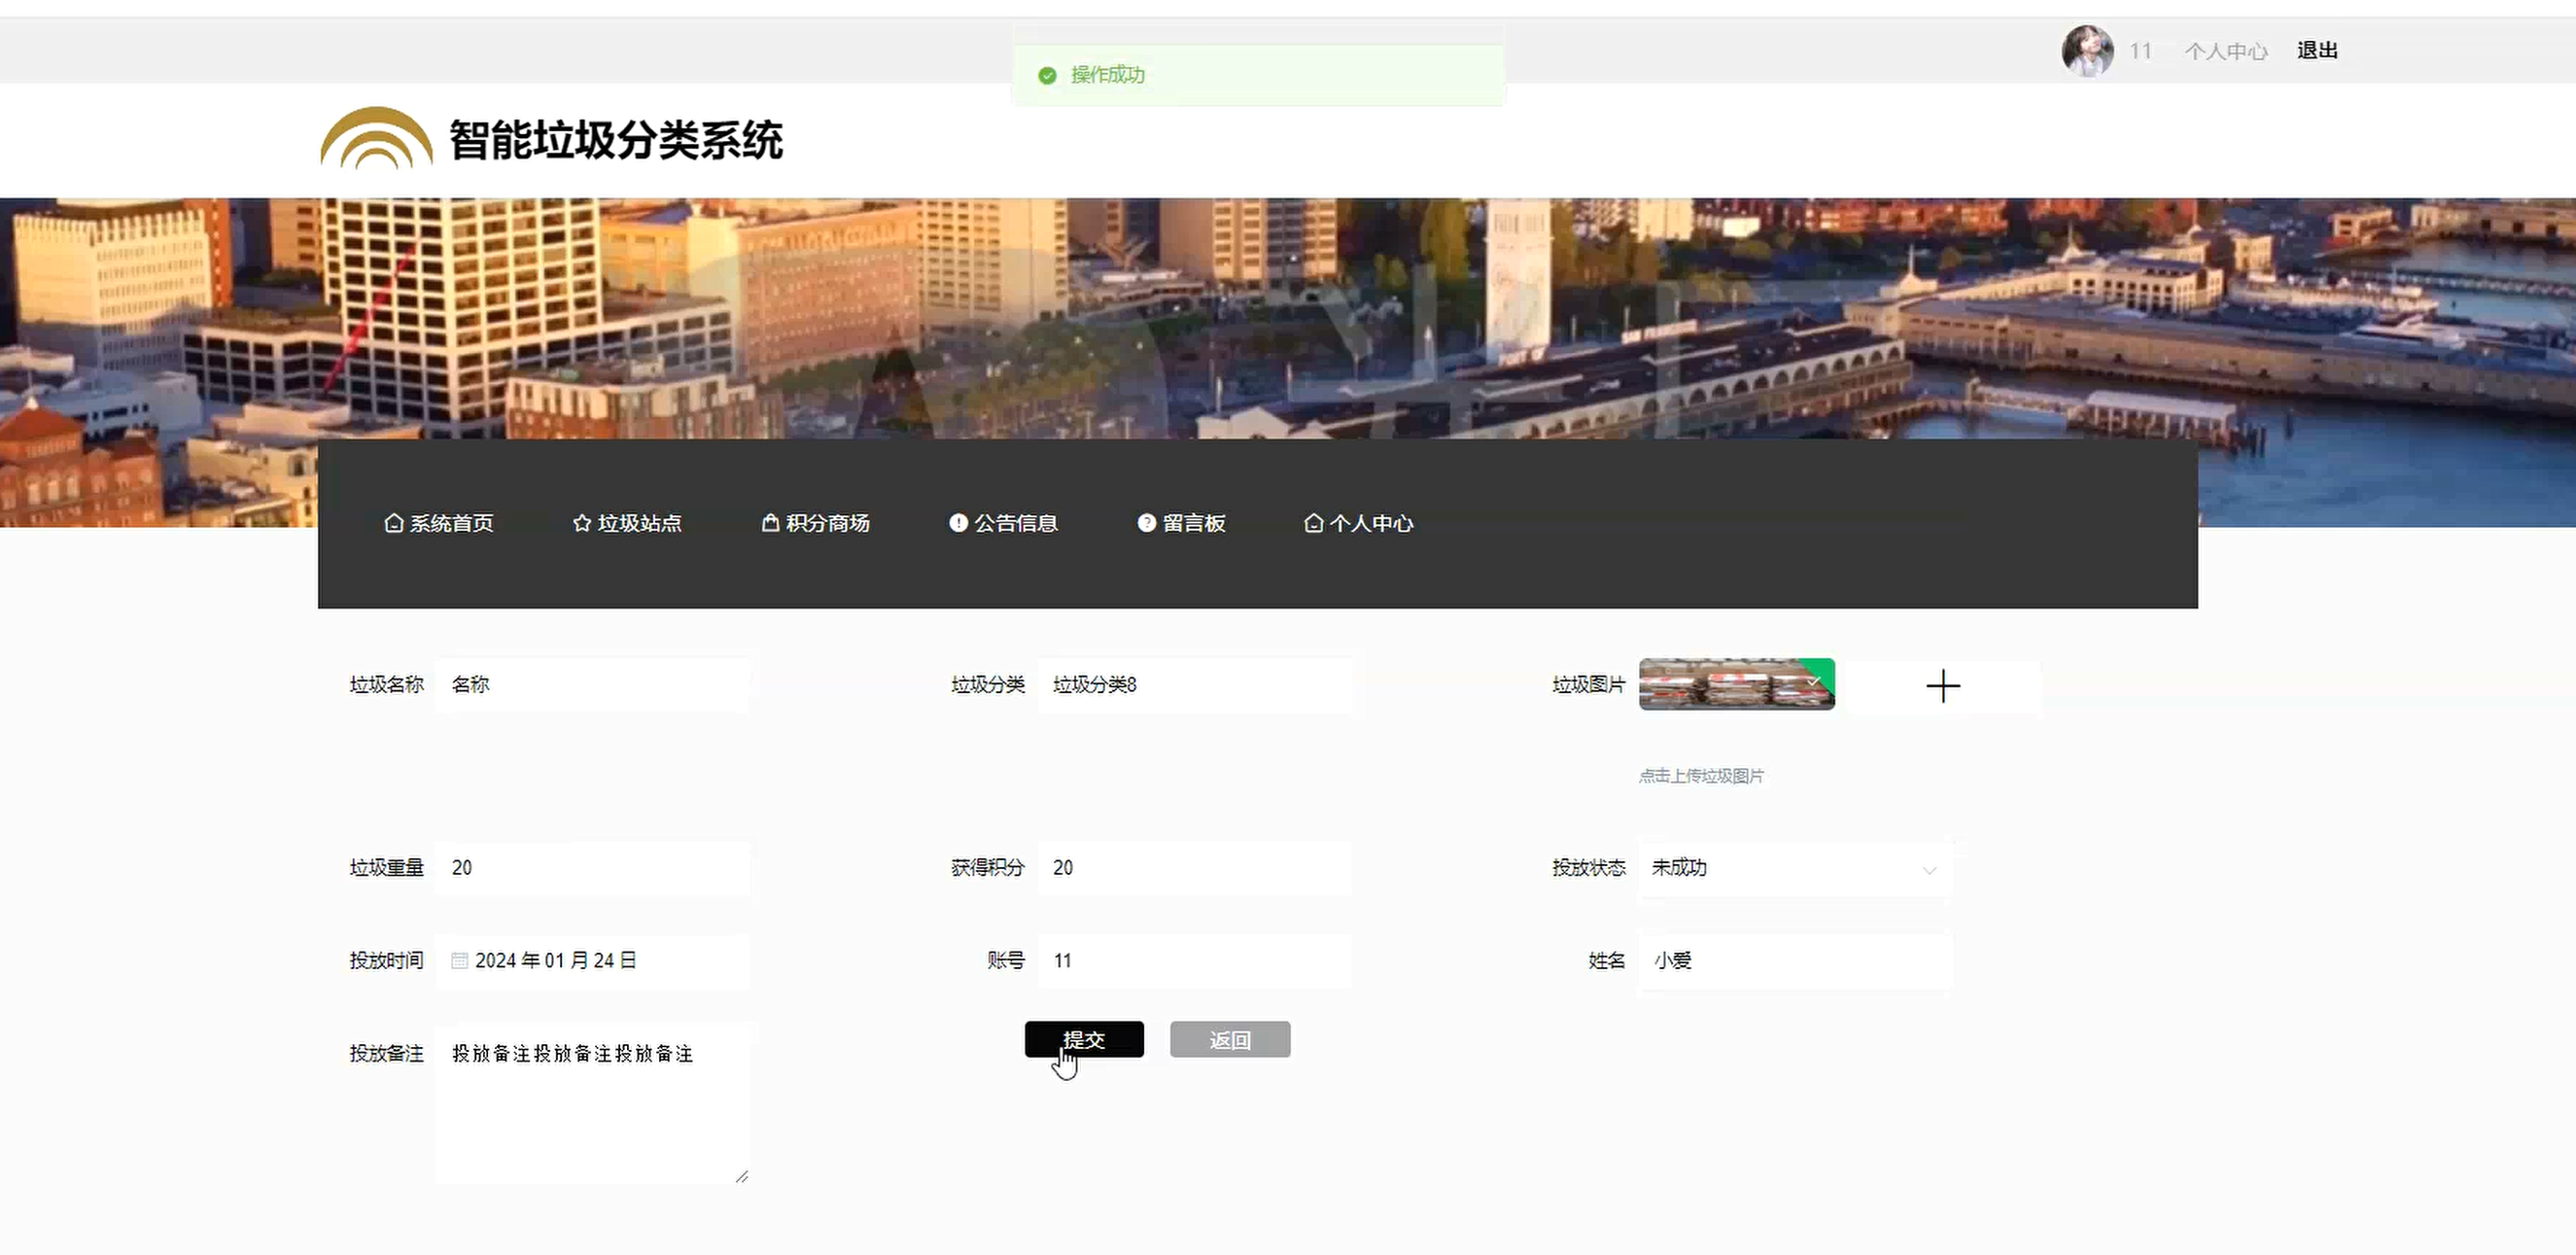Open the 积分商场 menu item
The image size is (2576, 1255).
click(815, 523)
